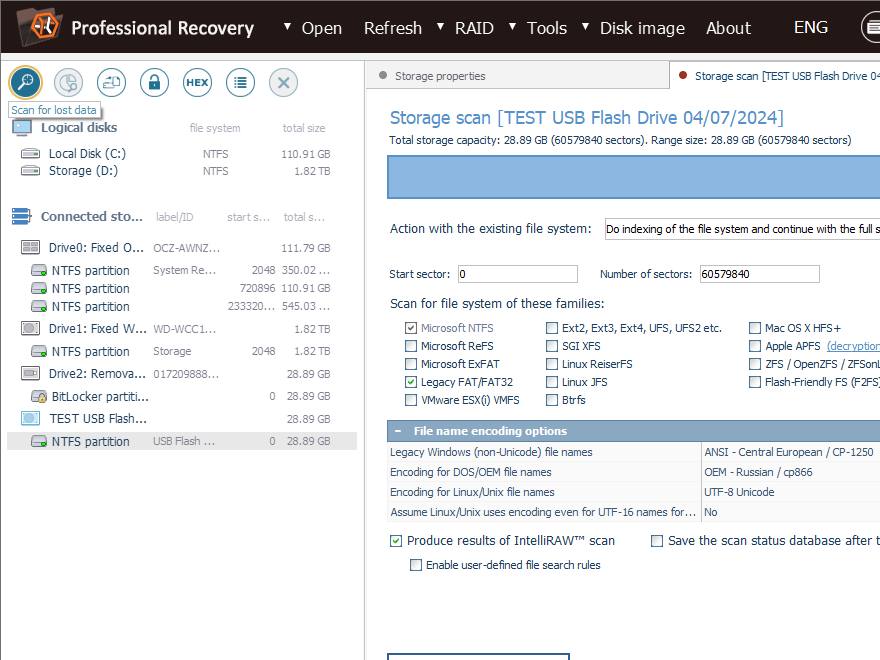Enable the Microsoft ExFAT checkbox

[x=411, y=364]
